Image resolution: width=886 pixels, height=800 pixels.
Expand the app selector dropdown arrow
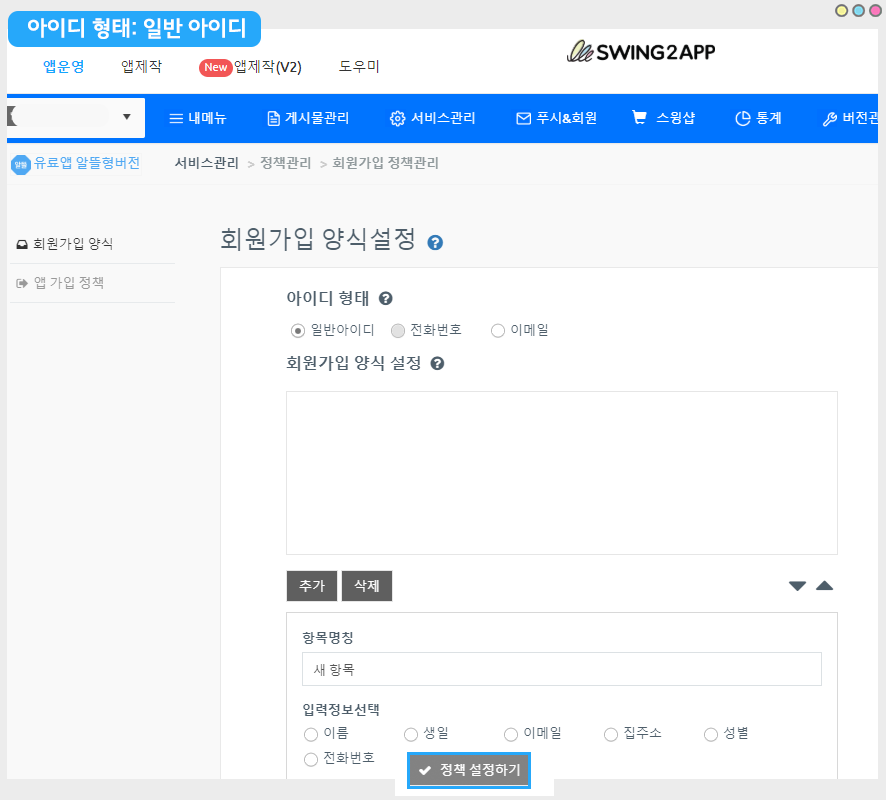pyautogui.click(x=127, y=117)
